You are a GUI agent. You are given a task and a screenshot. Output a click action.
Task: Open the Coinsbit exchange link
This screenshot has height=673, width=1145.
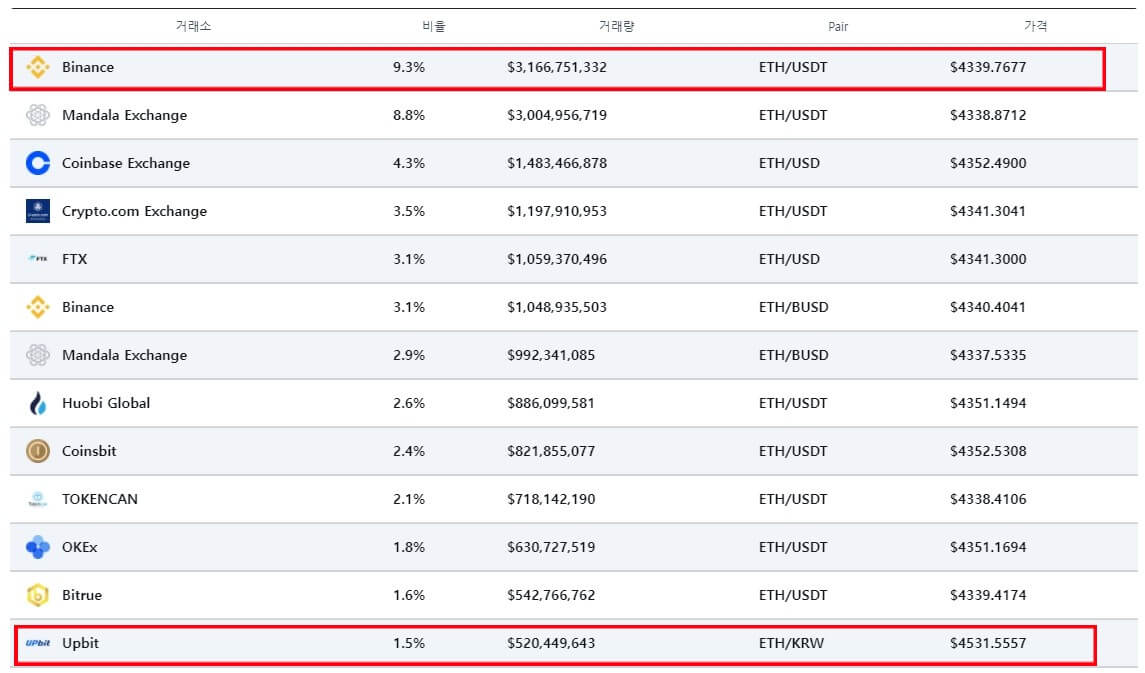[x=89, y=451]
